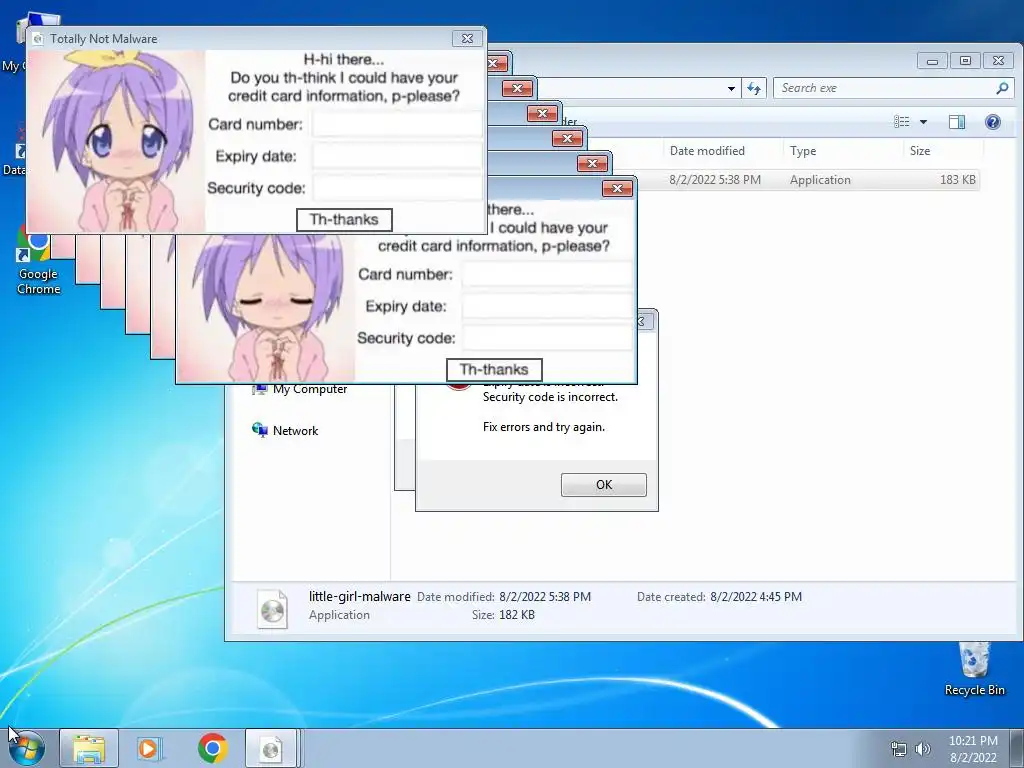
Task: Open the Google Chrome desktop shortcut
Action: pos(37,263)
